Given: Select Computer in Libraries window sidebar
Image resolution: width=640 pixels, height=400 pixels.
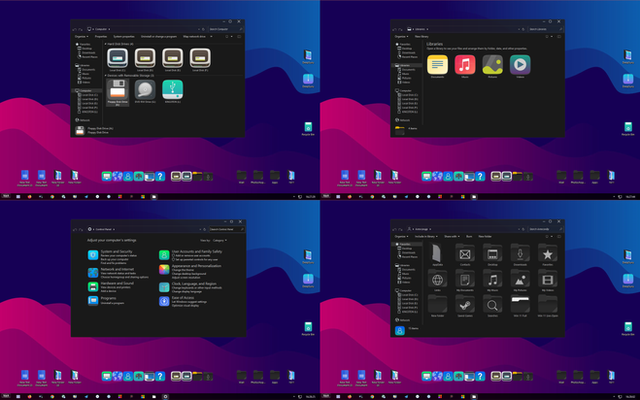Looking at the screenshot, I should pos(405,91).
